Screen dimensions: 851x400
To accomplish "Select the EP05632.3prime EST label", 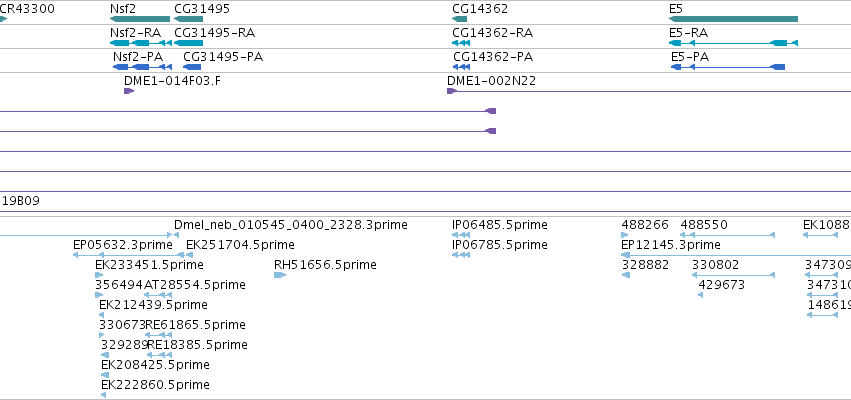I will pos(123,245).
